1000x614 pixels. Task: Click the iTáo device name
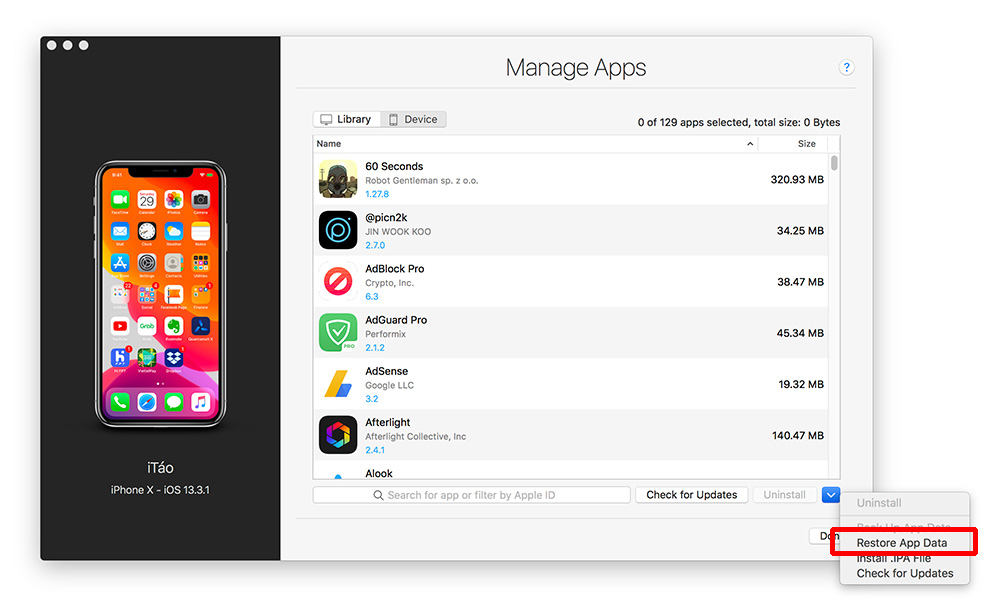click(160, 468)
